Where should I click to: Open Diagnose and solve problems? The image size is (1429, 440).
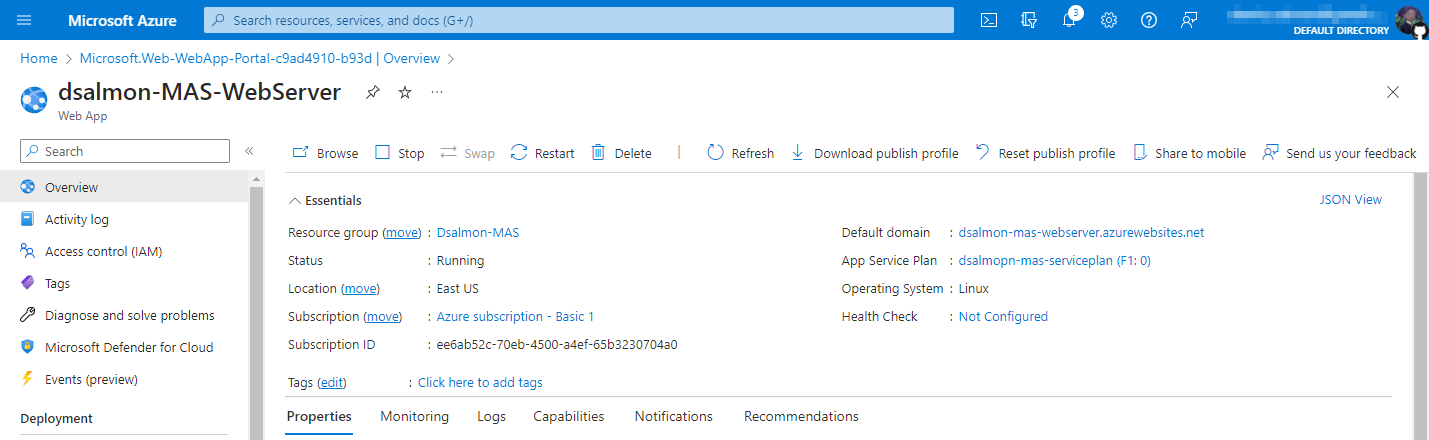click(125, 315)
